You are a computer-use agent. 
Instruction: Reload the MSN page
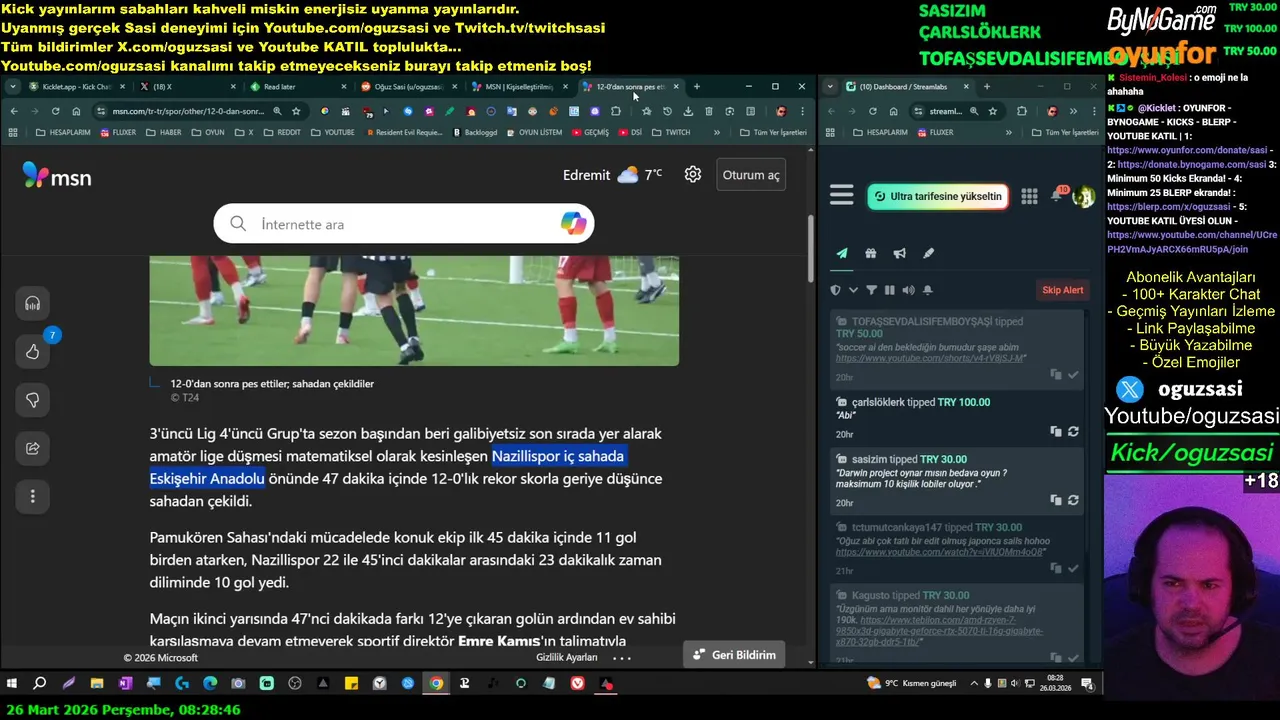click(x=55, y=111)
